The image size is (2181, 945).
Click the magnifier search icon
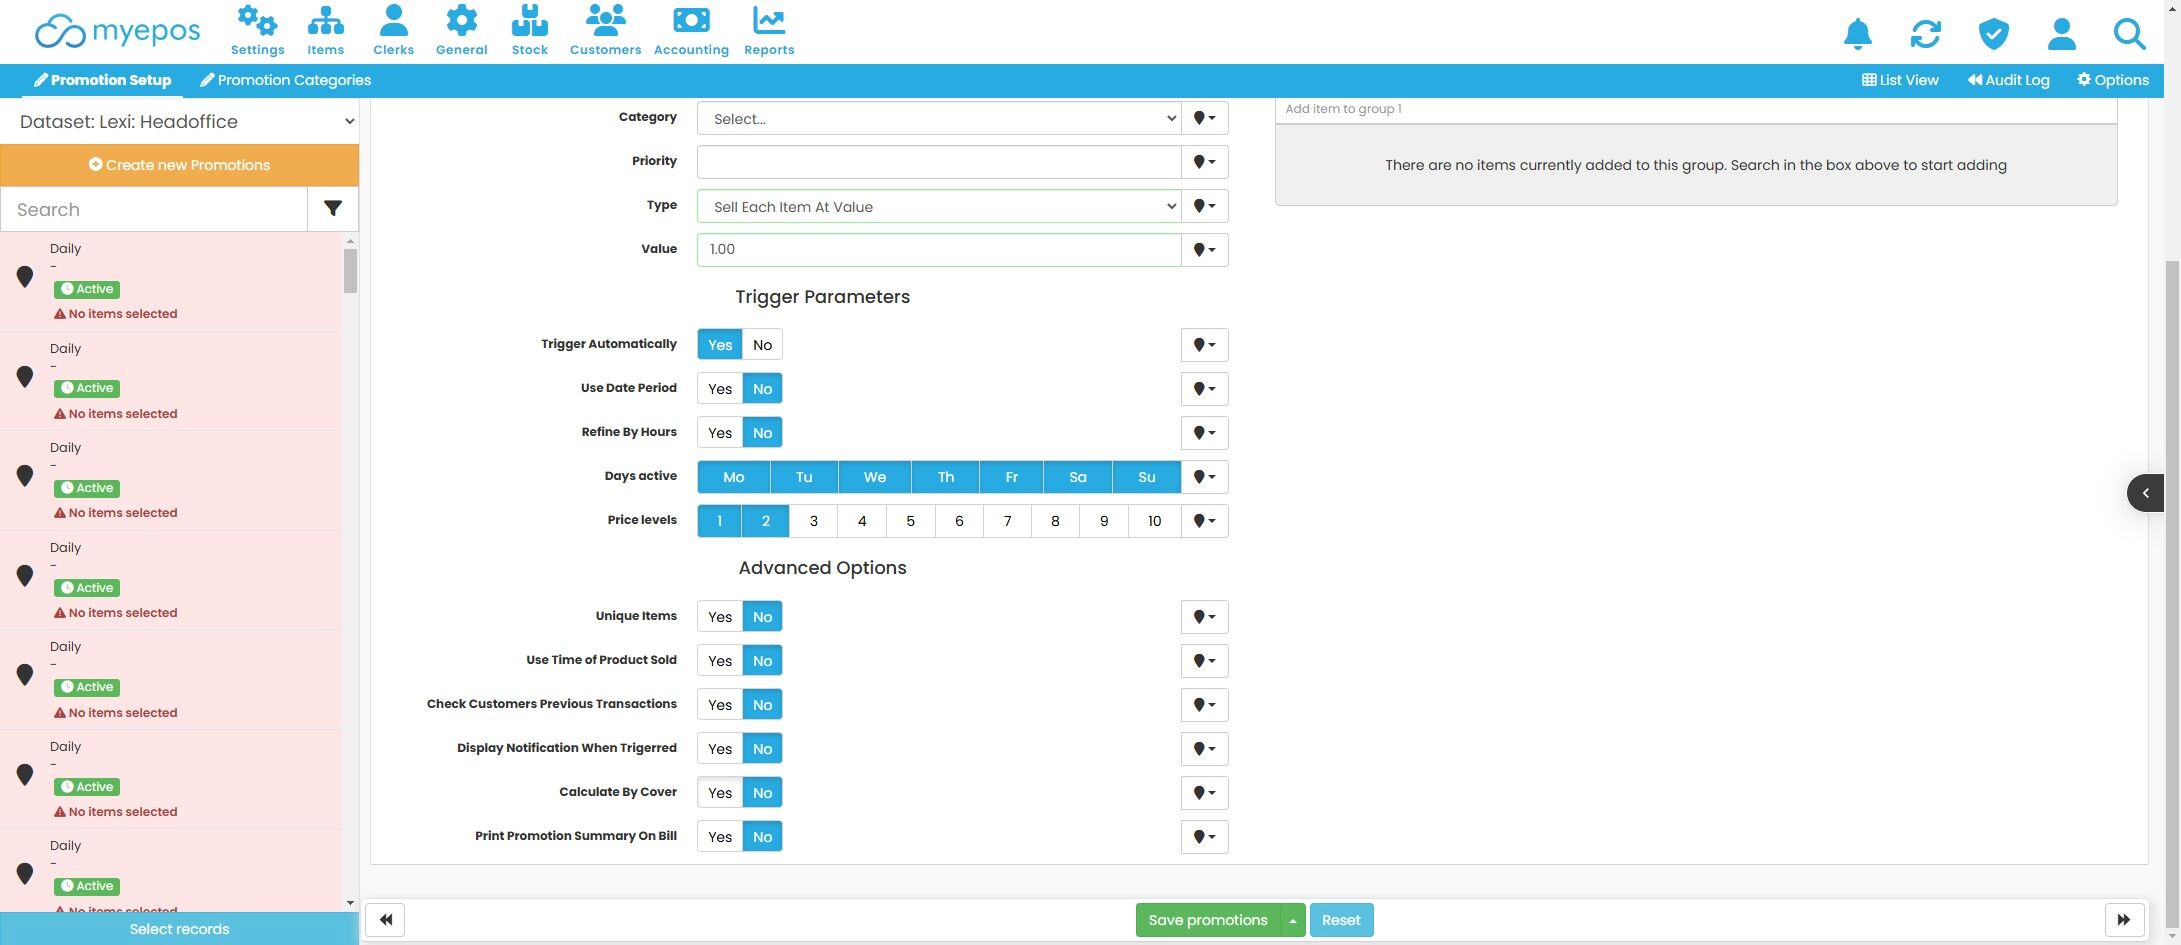click(x=2129, y=34)
